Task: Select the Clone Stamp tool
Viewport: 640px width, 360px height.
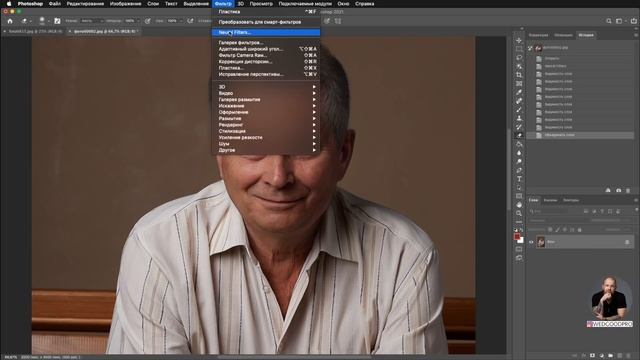Action: point(519,118)
